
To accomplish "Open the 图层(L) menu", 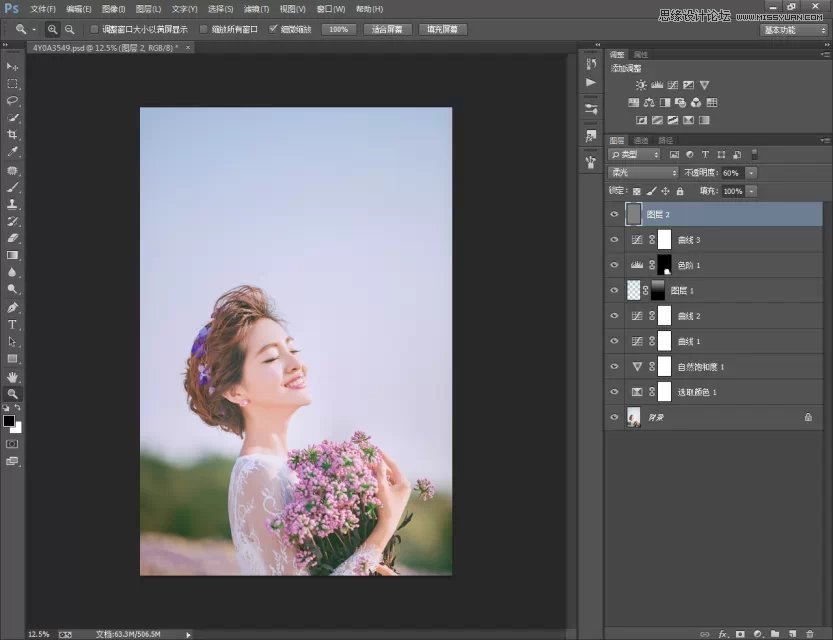I will [150, 8].
